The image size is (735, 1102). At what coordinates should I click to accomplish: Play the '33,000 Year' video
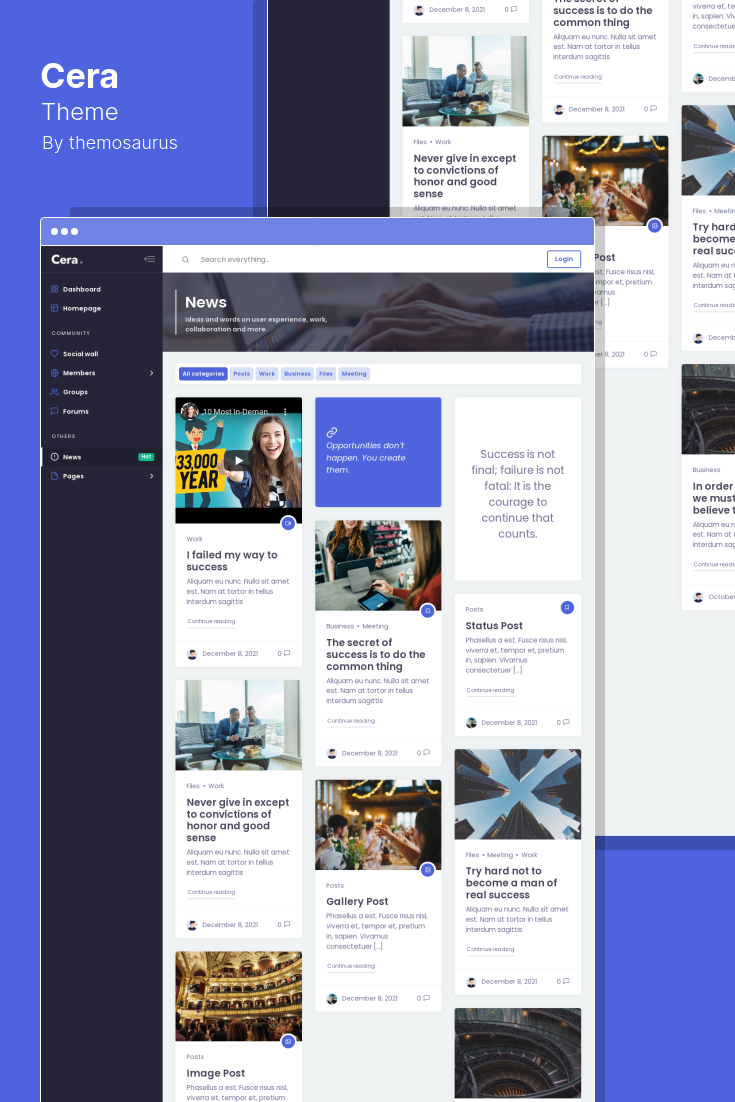click(239, 461)
